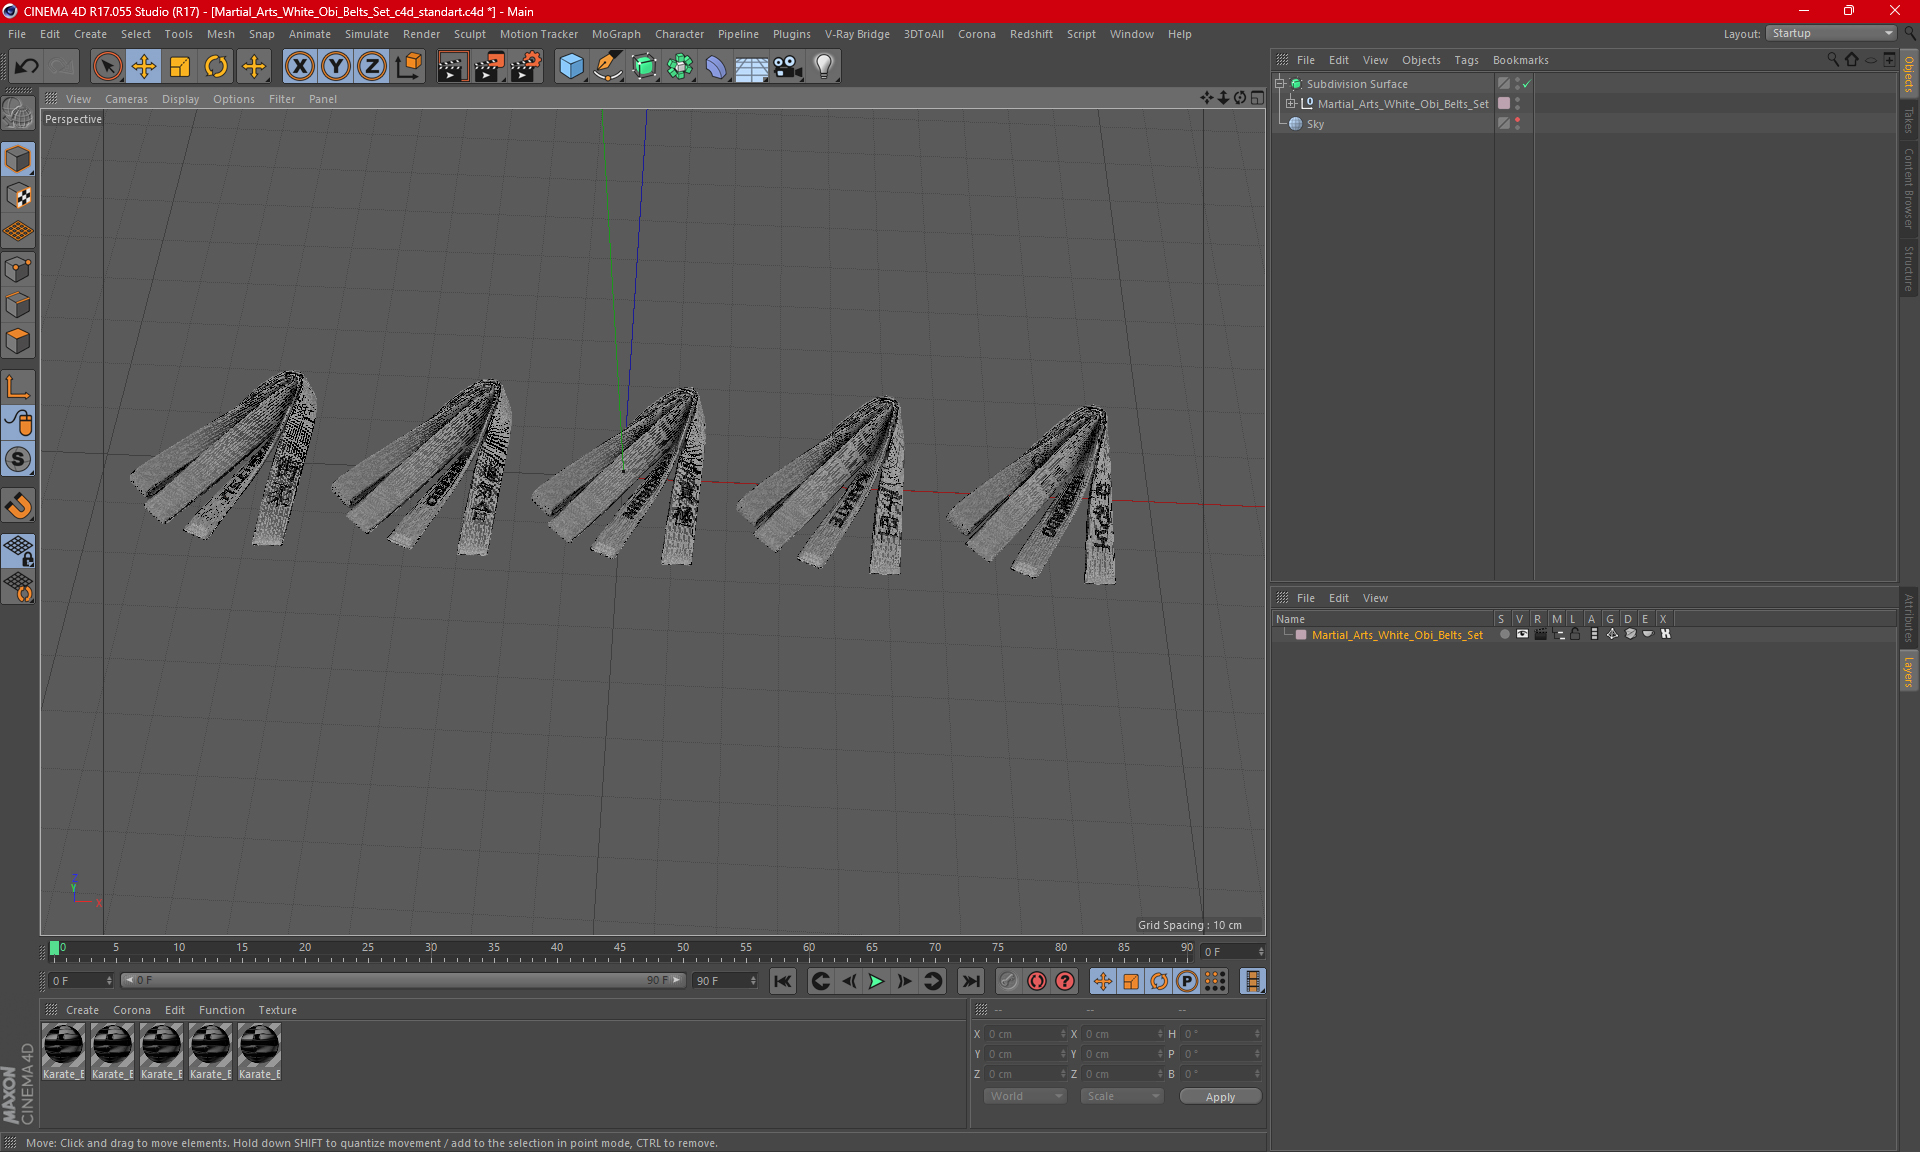Open viewport Display menu
This screenshot has width=1920, height=1152.
pyautogui.click(x=180, y=99)
